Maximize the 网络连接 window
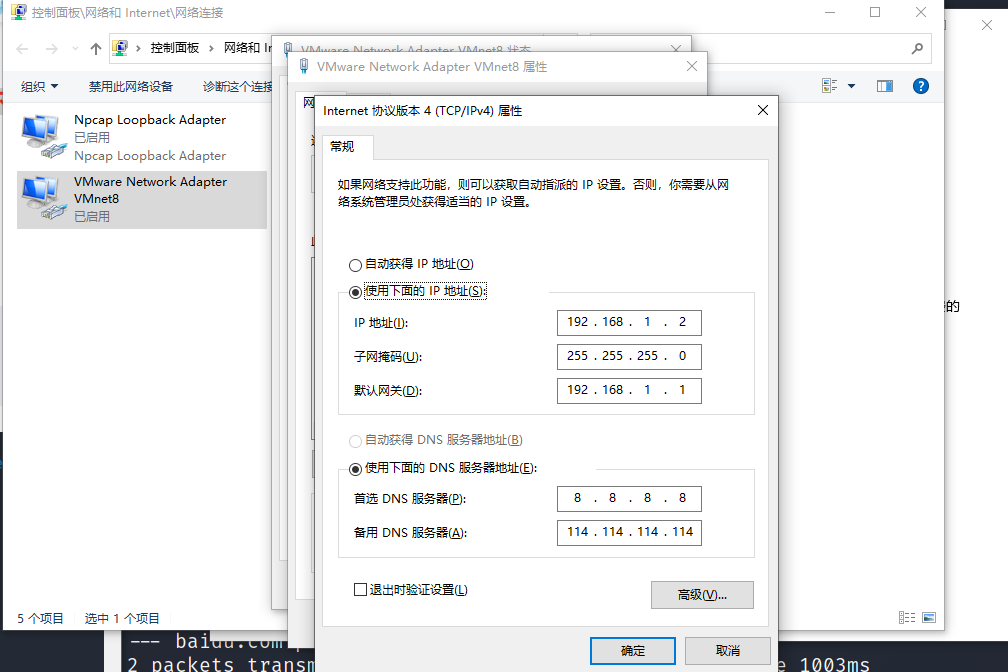Viewport: 1008px width, 672px height. 875,12
